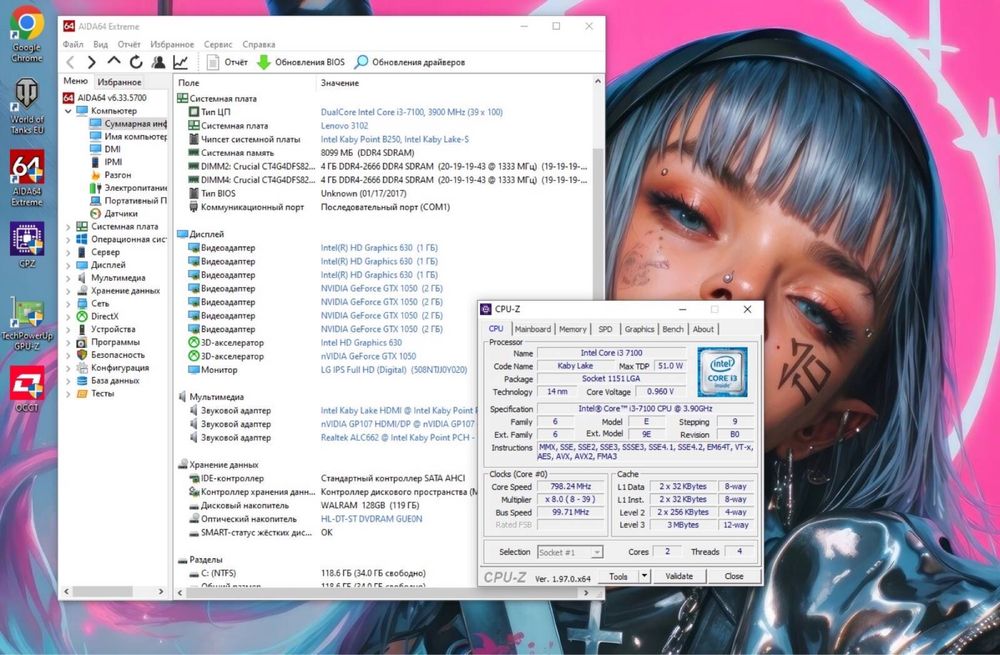Image resolution: width=1000 pixels, height=655 pixels.
Task: Switch to the Меню panel tab
Action: 75,81
